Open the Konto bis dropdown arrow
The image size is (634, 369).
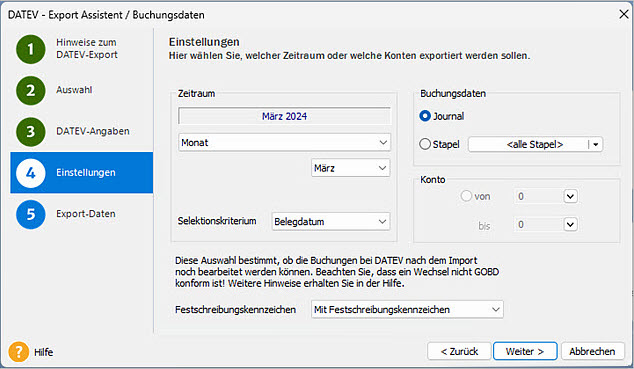570,224
